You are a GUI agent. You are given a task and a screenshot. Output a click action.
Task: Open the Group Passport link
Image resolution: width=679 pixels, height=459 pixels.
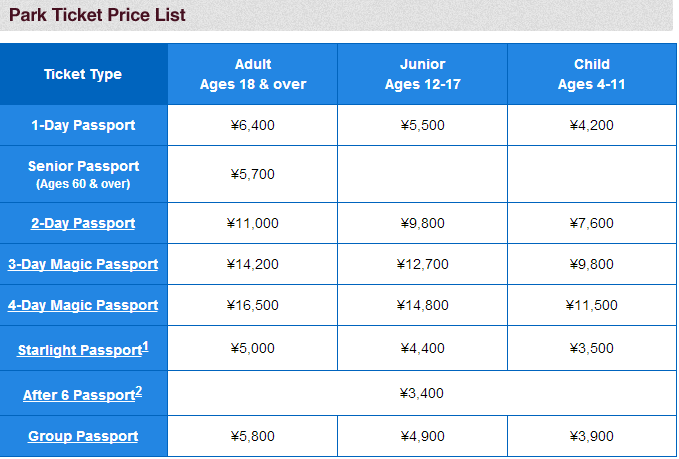pos(83,436)
